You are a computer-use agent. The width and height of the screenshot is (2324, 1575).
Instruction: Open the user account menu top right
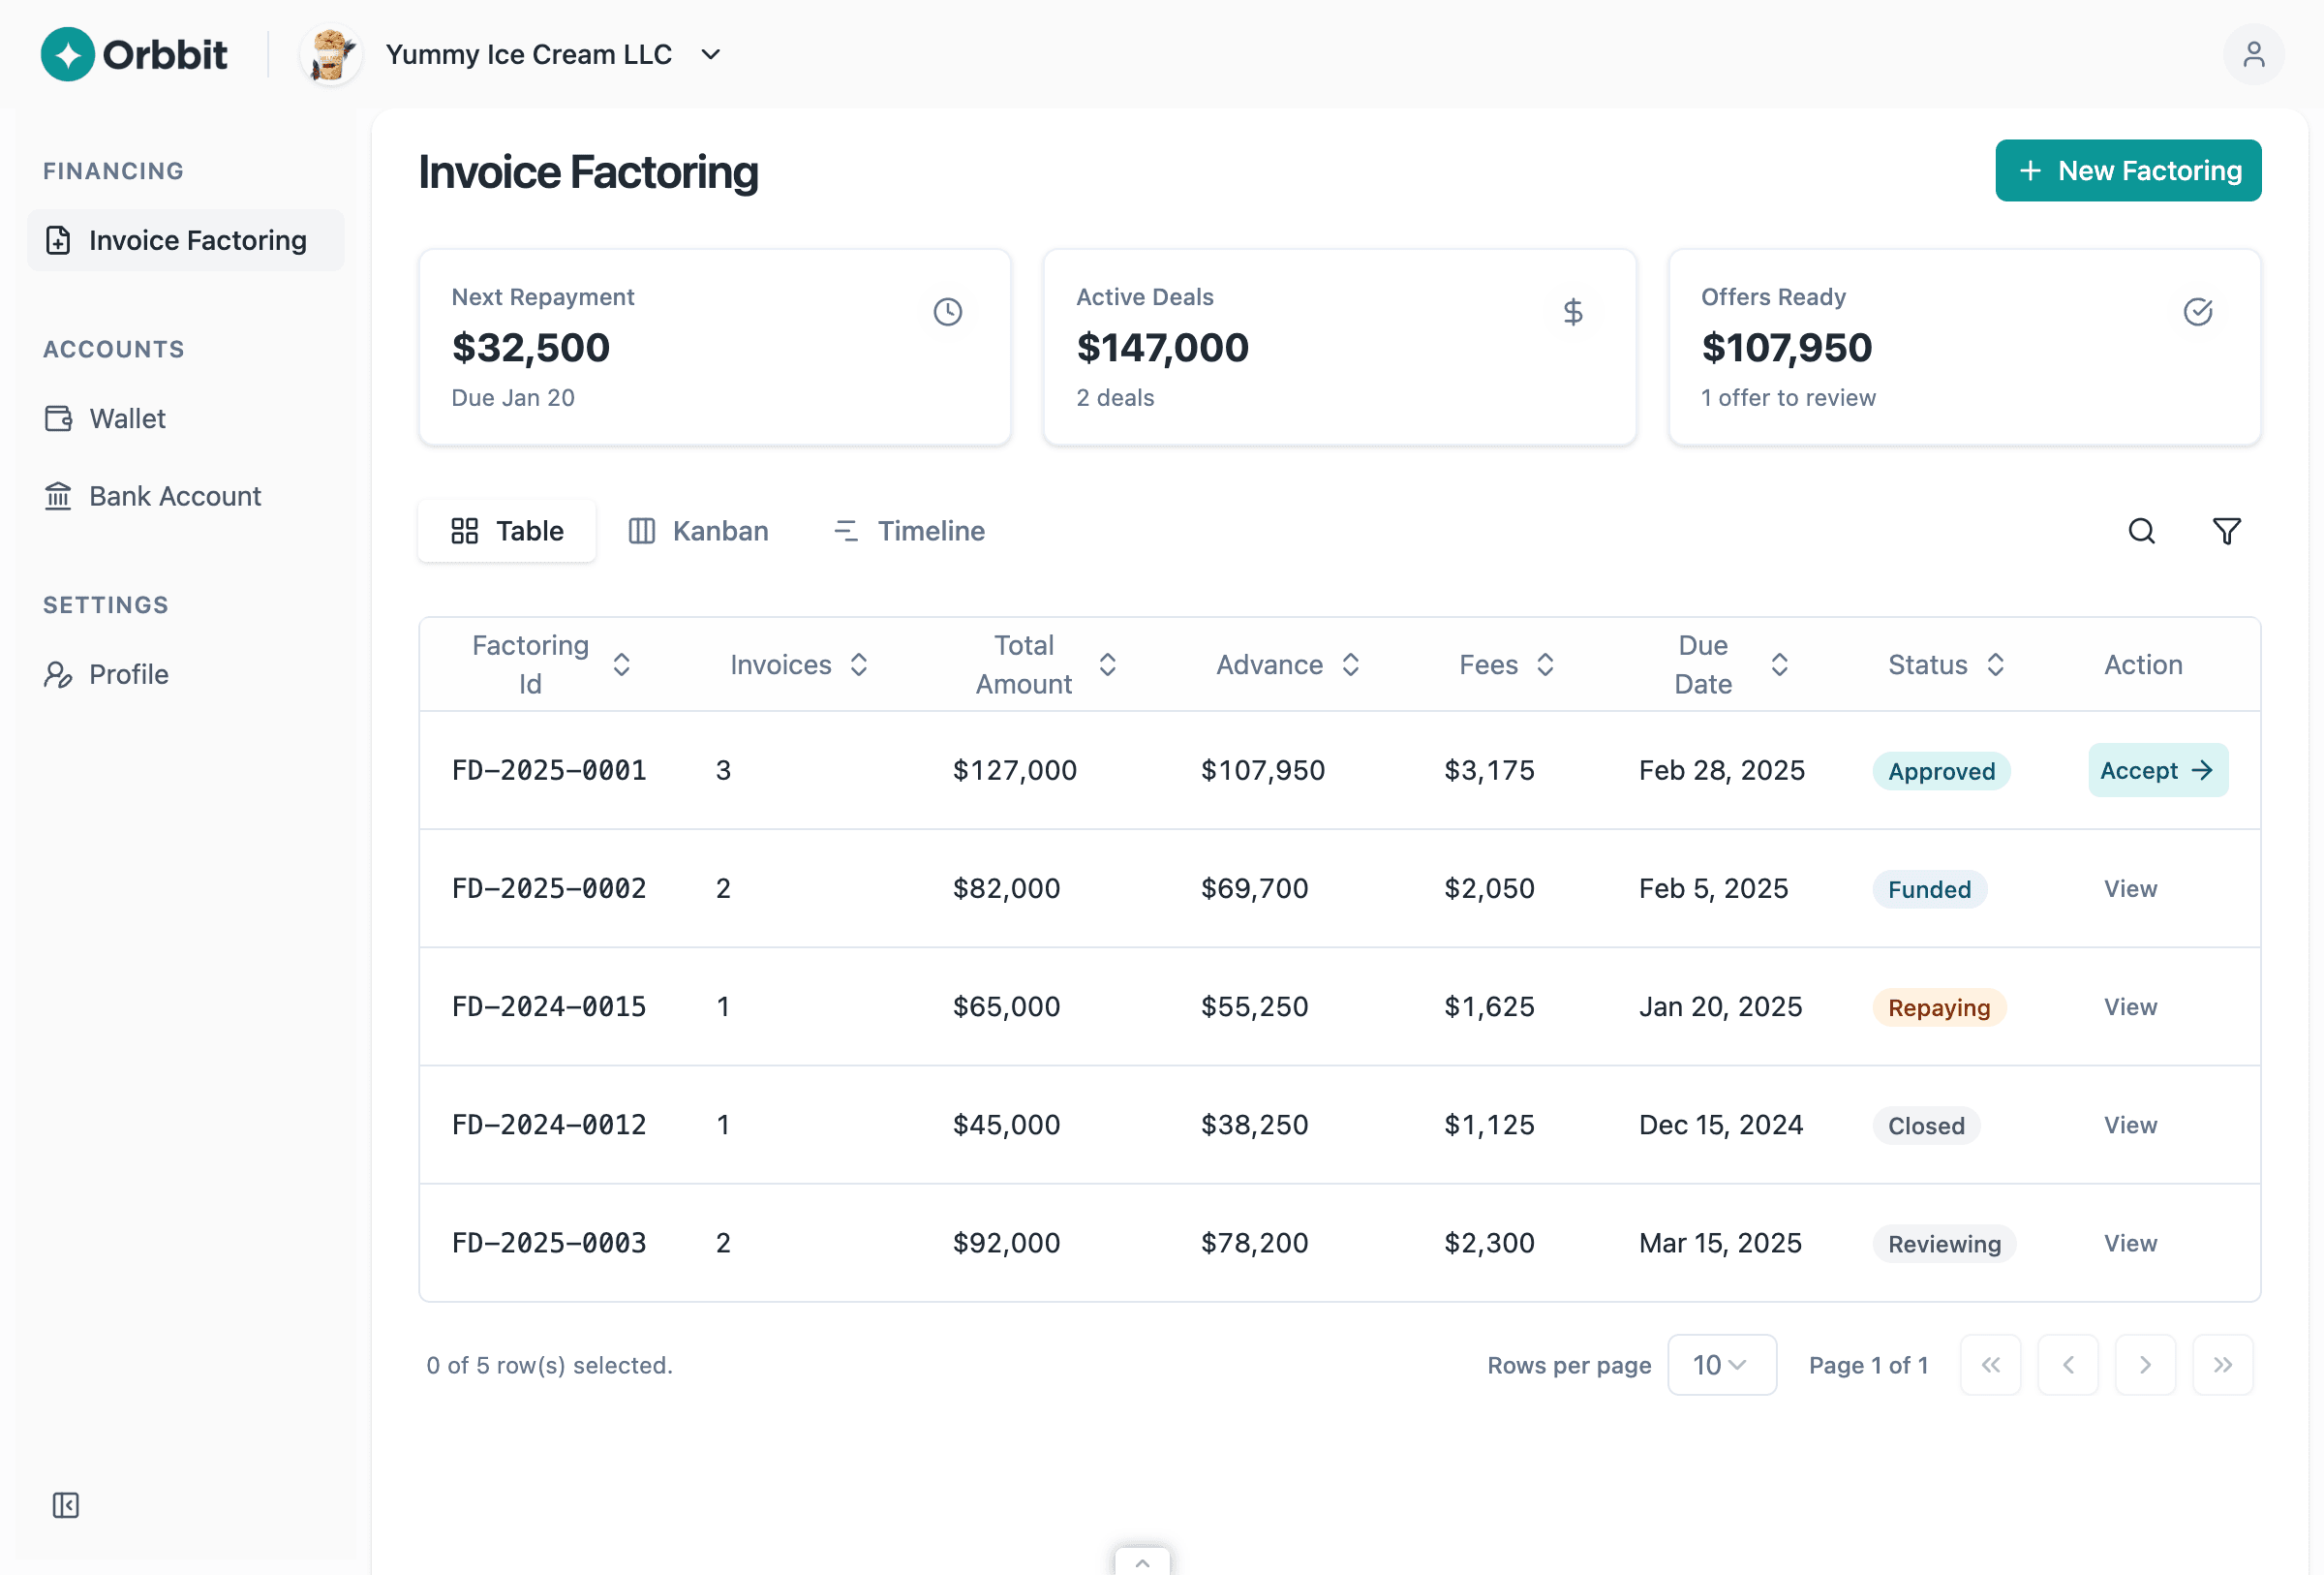coord(2253,53)
